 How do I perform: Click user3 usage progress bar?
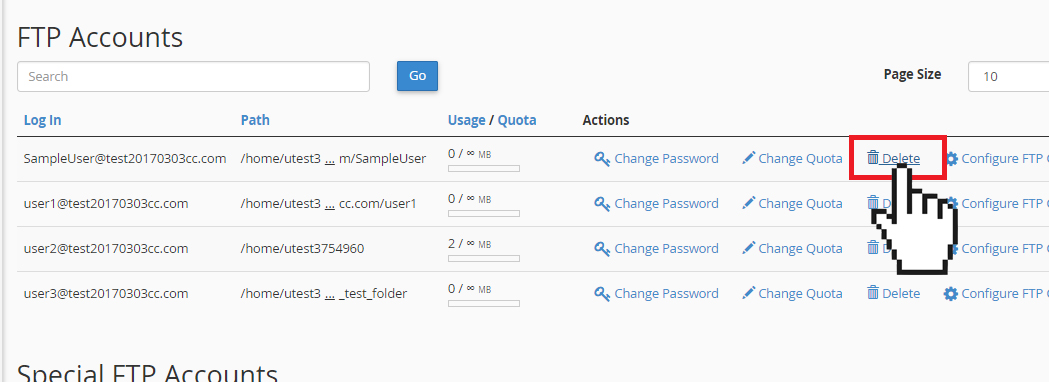[x=484, y=303]
